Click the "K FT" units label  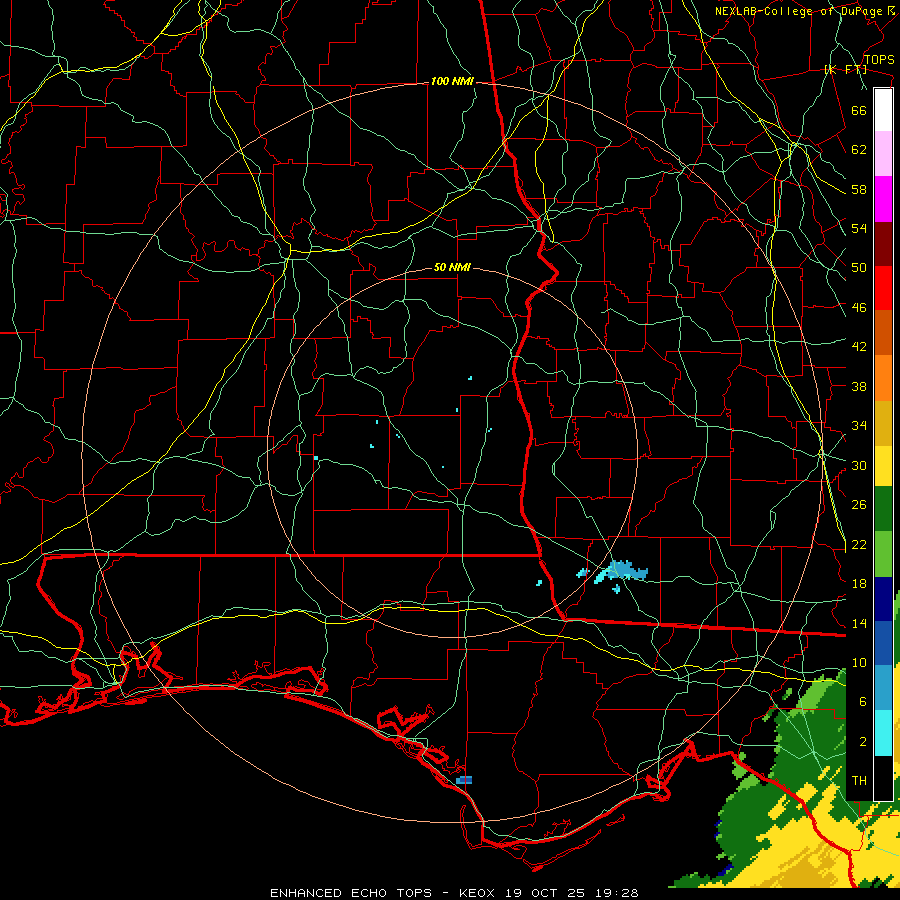tap(846, 69)
